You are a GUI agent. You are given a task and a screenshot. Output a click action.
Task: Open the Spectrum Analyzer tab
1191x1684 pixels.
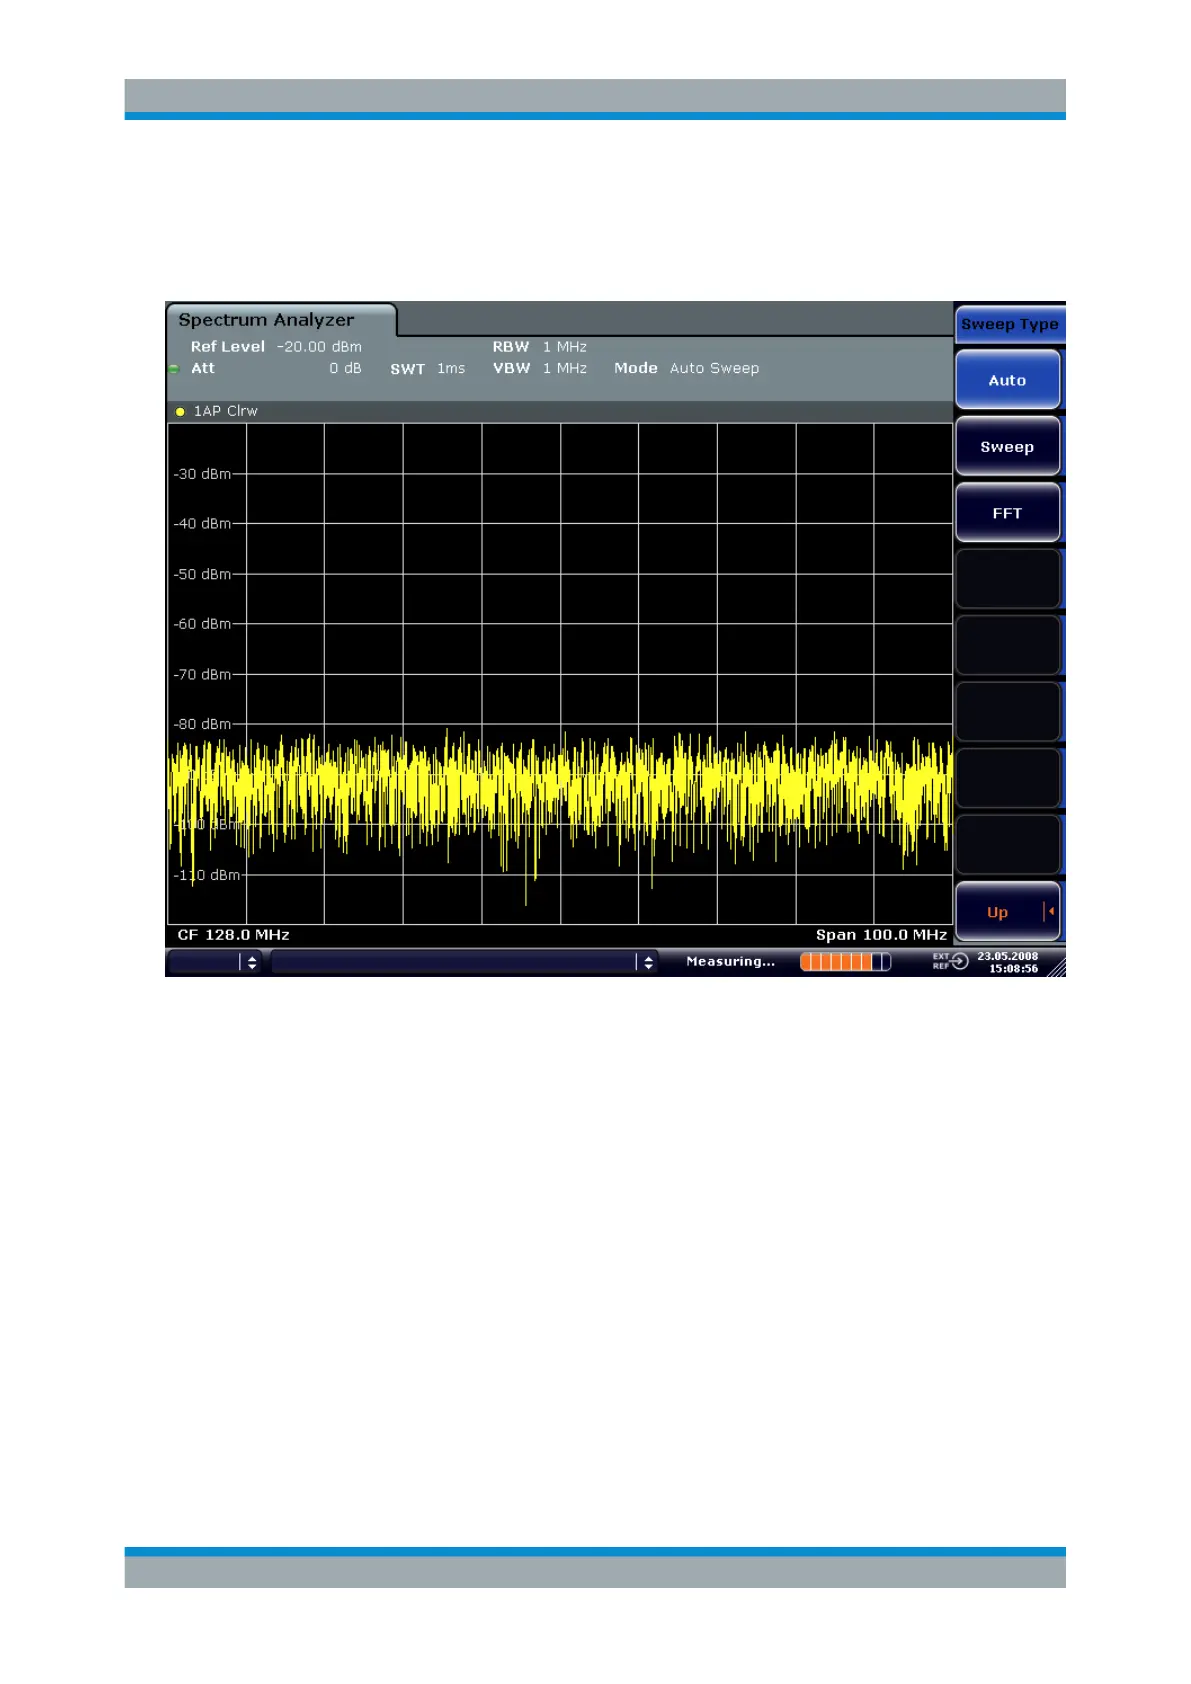pyautogui.click(x=281, y=320)
